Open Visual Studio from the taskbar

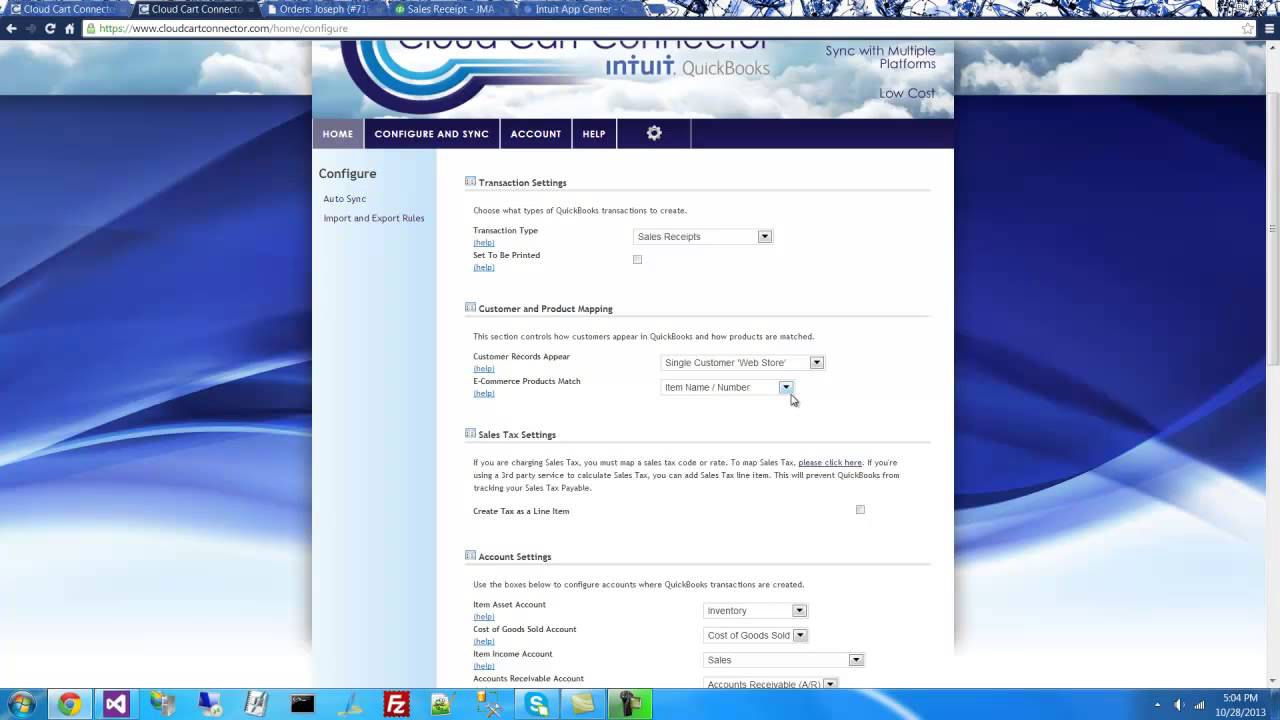click(x=116, y=704)
